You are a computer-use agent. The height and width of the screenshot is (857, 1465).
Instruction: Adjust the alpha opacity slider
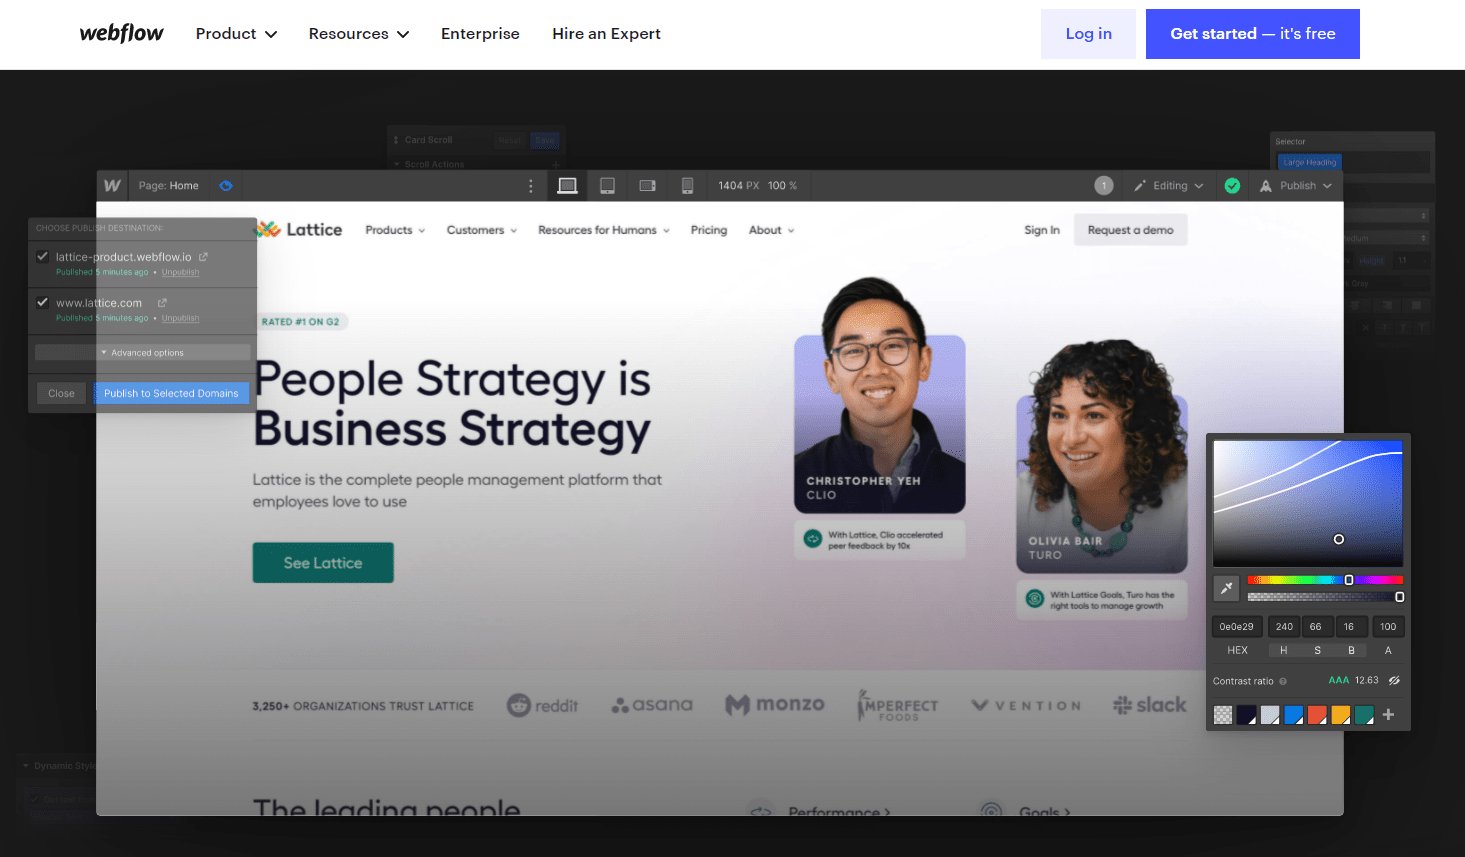click(x=1325, y=597)
